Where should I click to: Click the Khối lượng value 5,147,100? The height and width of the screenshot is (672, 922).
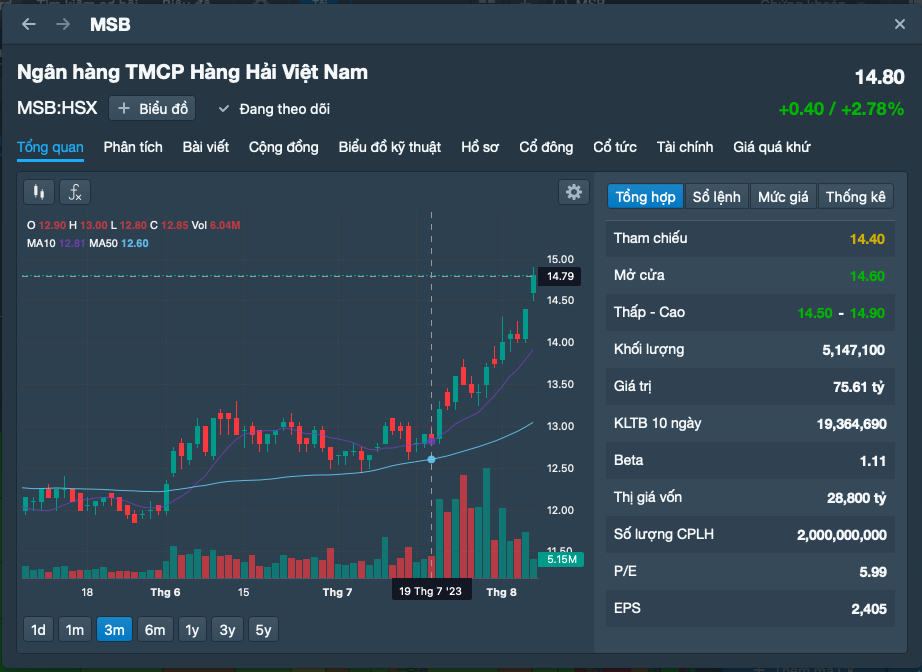[853, 350]
